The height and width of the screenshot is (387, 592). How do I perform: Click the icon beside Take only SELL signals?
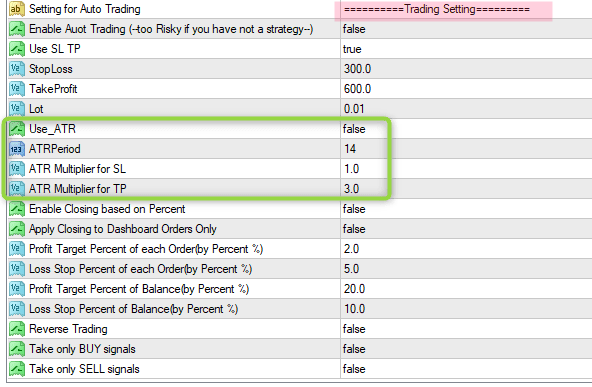pos(17,369)
